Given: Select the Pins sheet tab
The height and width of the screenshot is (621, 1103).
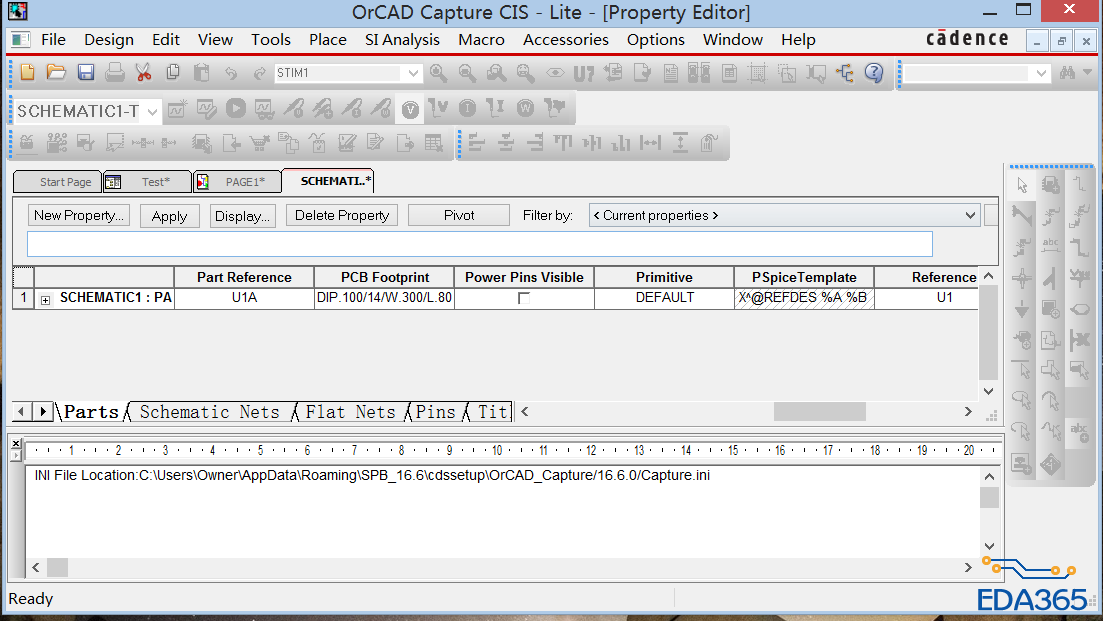Looking at the screenshot, I should click(x=435, y=411).
